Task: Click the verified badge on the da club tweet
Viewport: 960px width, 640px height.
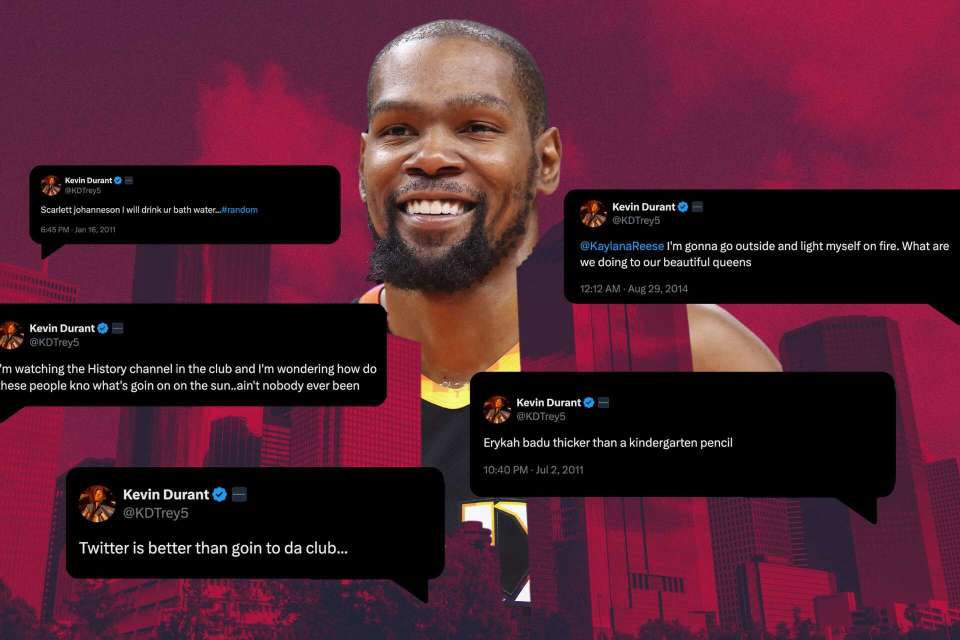Action: click(x=220, y=494)
